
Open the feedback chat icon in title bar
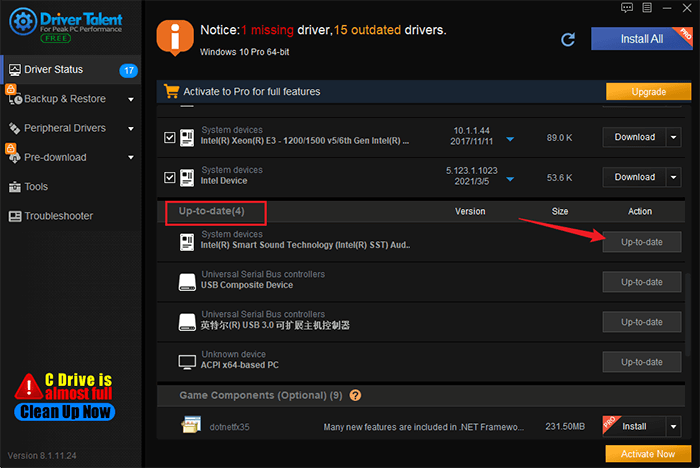point(627,8)
